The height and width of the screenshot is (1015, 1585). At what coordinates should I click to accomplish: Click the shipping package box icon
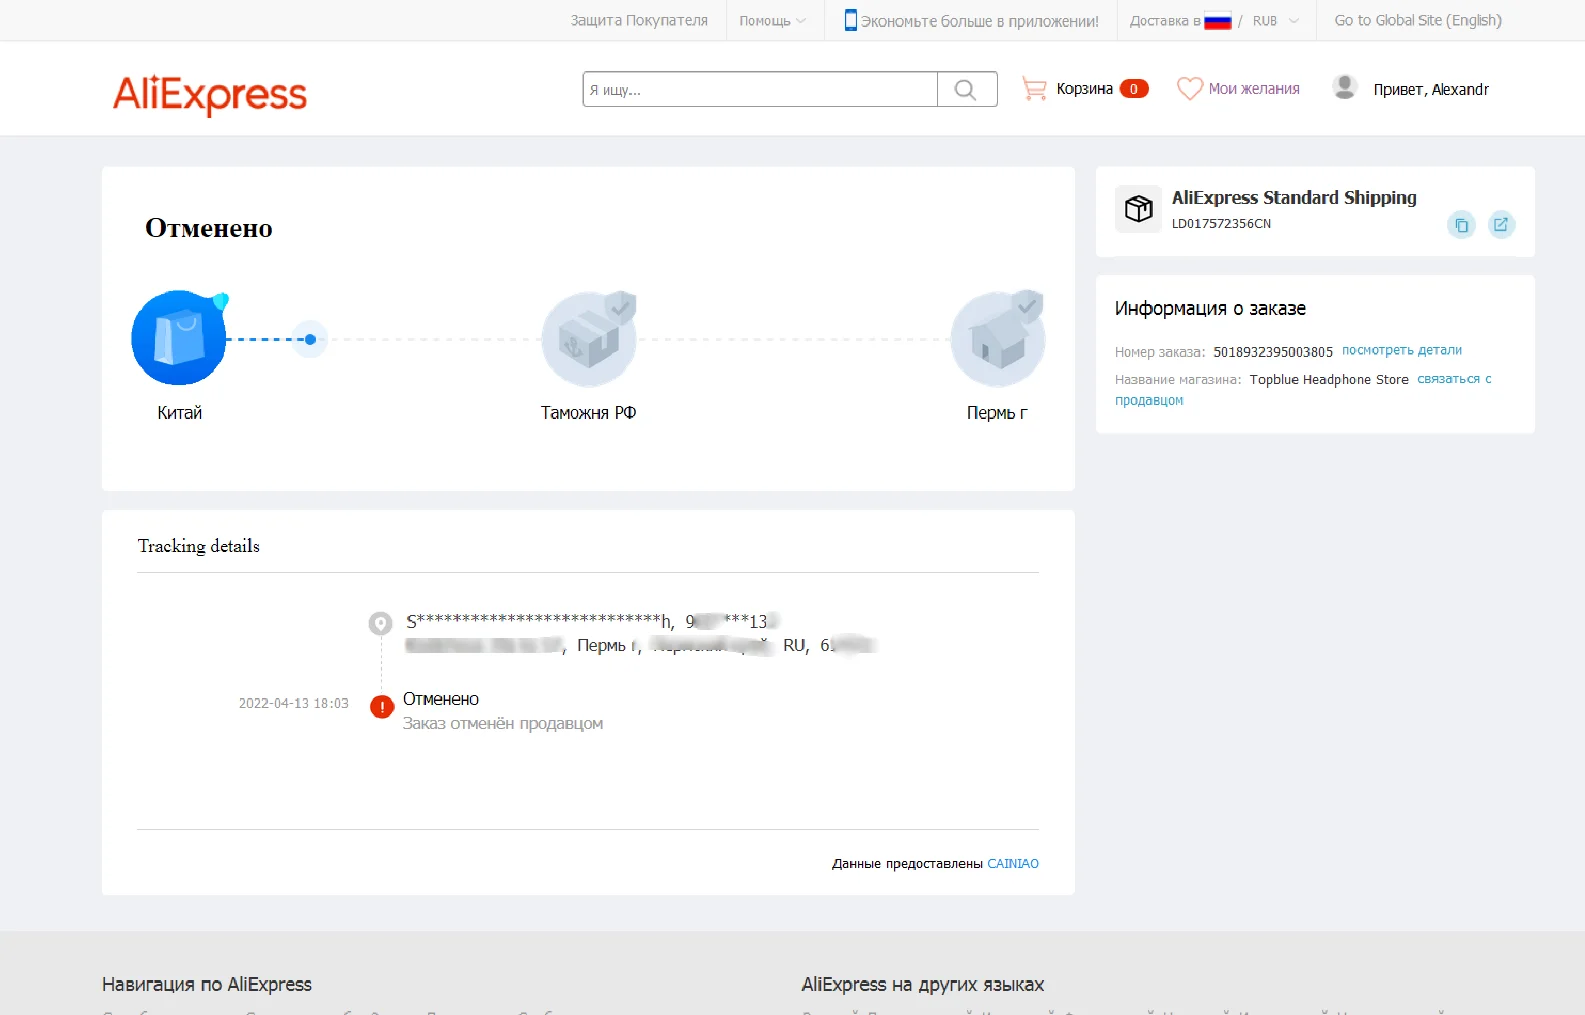1138,208
